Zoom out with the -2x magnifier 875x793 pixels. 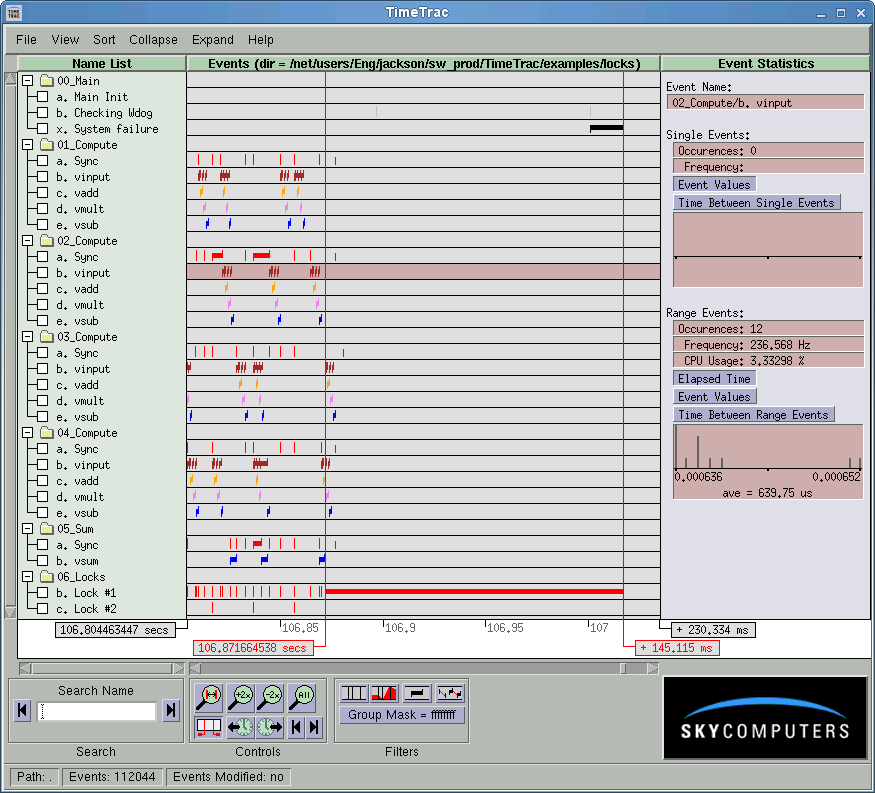coord(270,696)
